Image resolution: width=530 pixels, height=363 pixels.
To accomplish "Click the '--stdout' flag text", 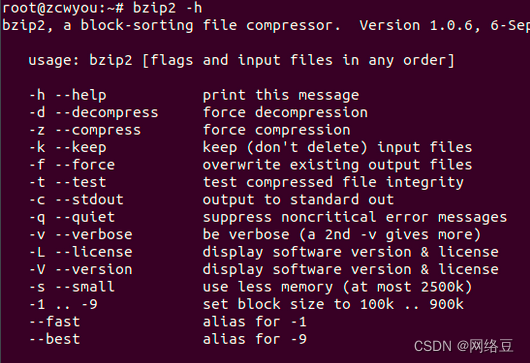I will pyautogui.click(x=90, y=199).
